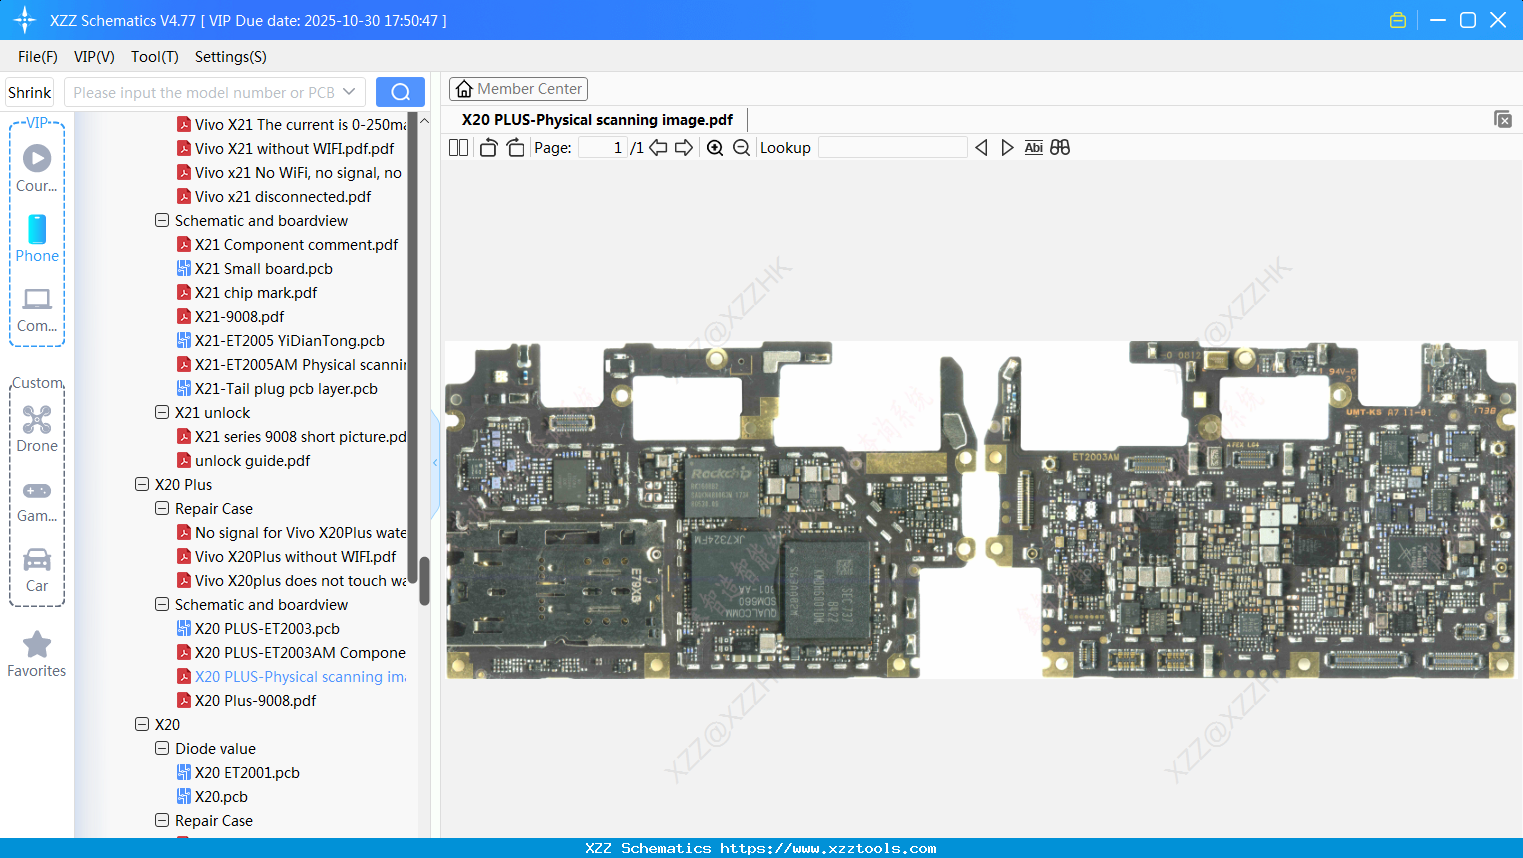Open Vivo X21 without WIFI.pdf.pdf
Viewport: 1523px width, 858px height.
pos(294,148)
